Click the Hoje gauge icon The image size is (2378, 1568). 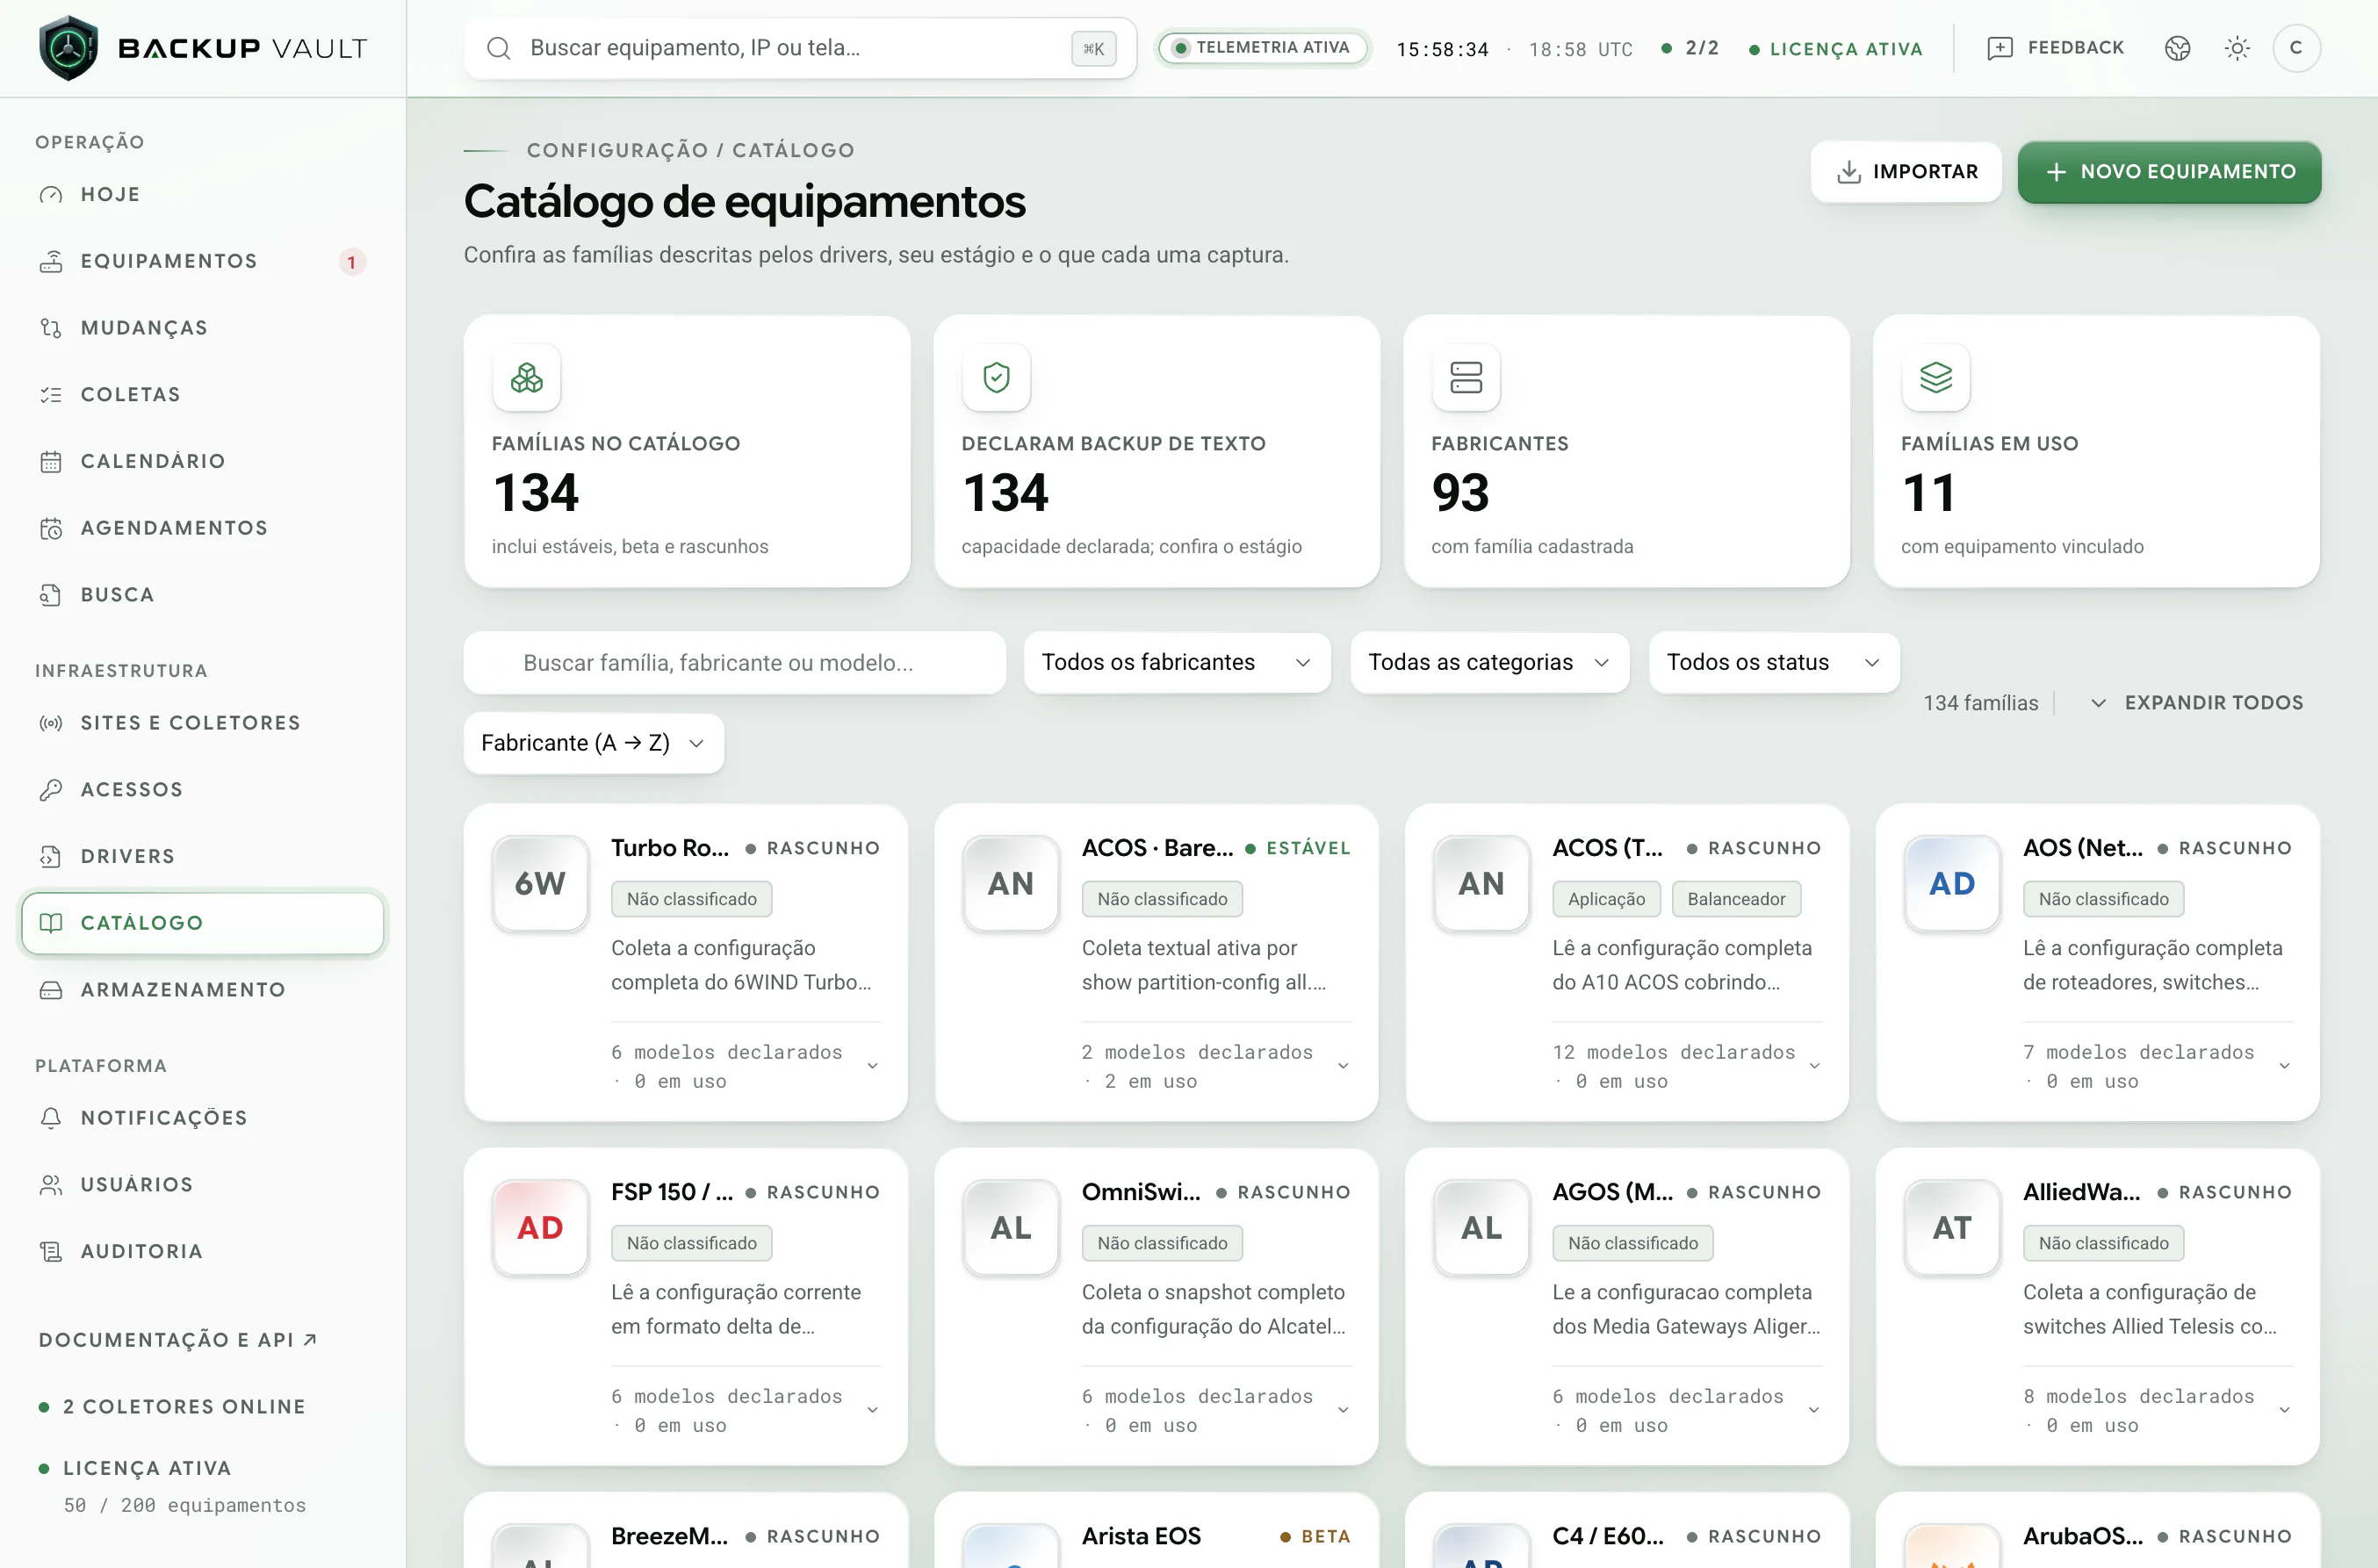[51, 195]
